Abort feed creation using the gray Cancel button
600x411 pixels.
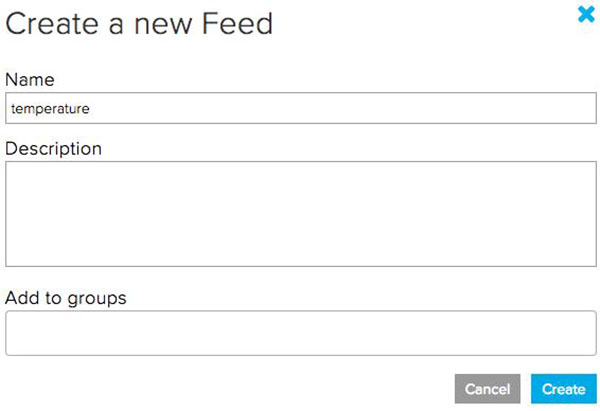(x=488, y=389)
